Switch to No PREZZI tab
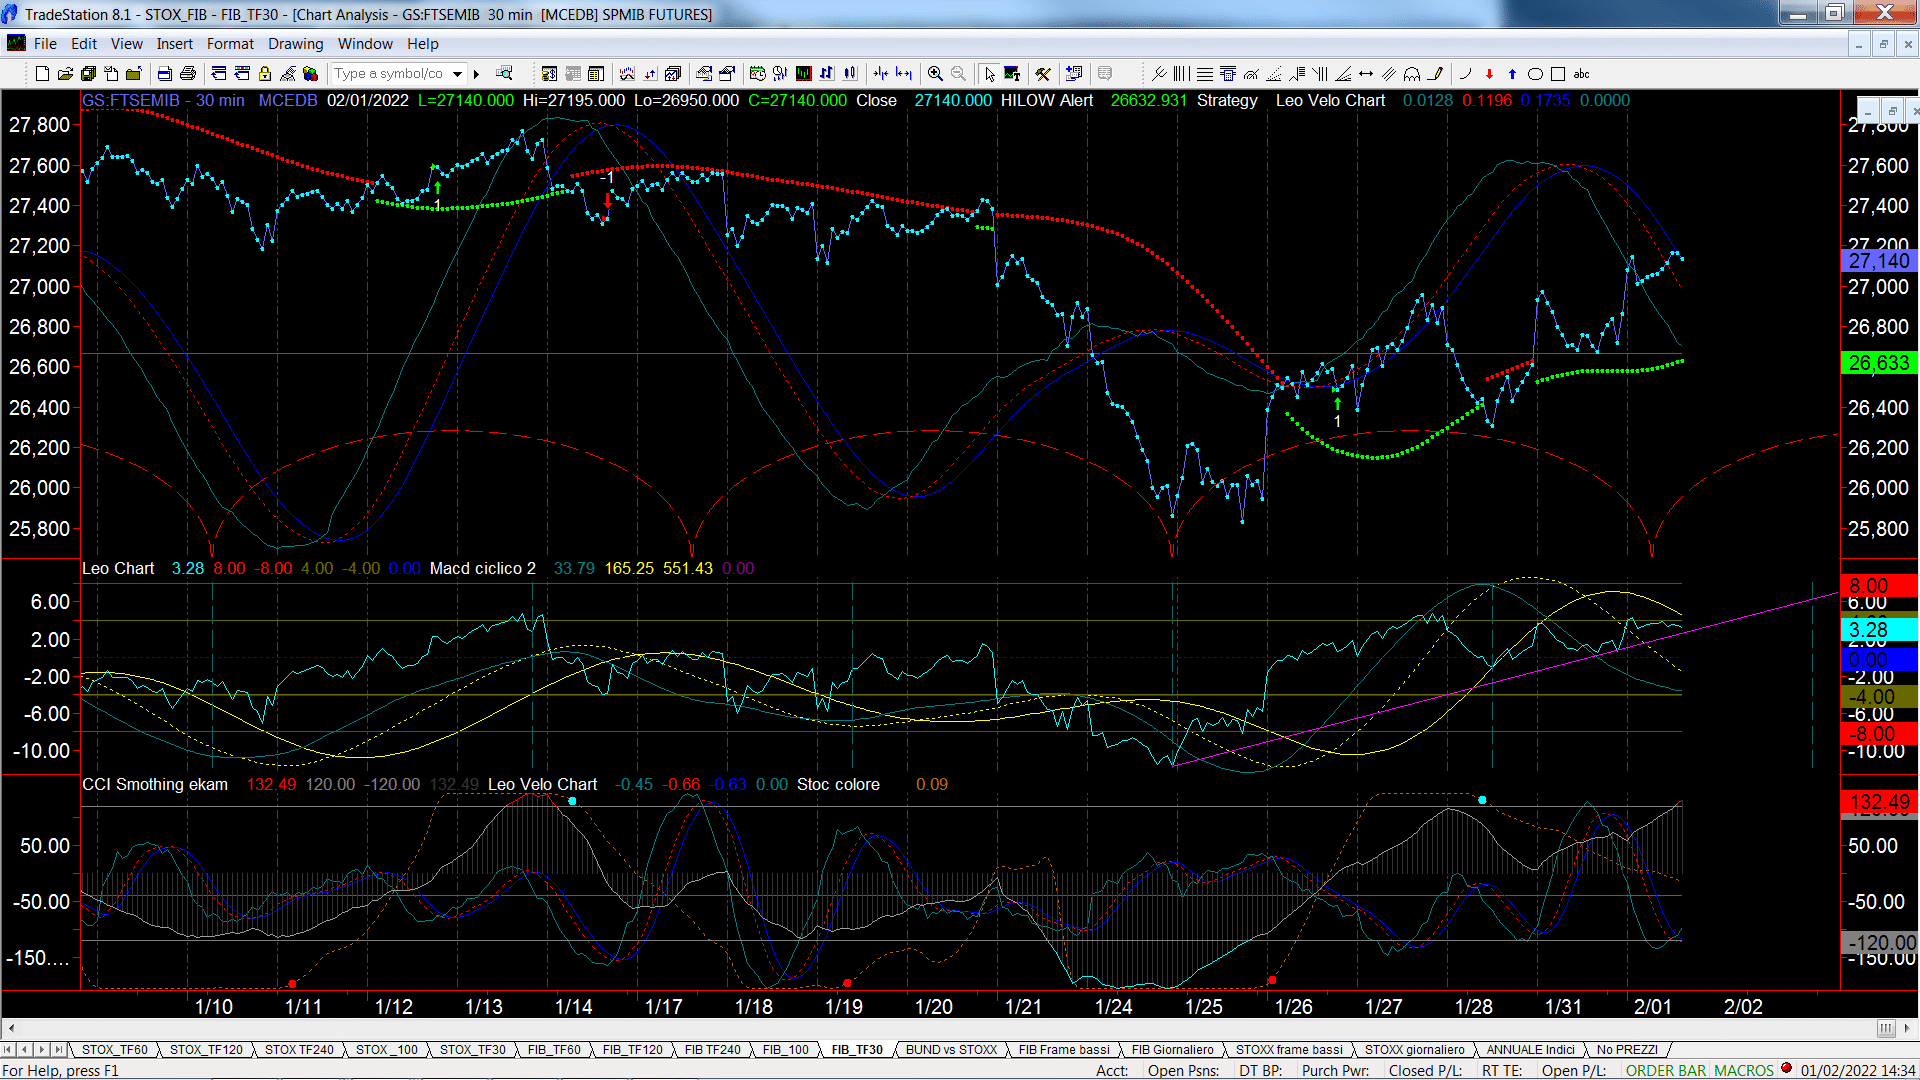 1627,1050
